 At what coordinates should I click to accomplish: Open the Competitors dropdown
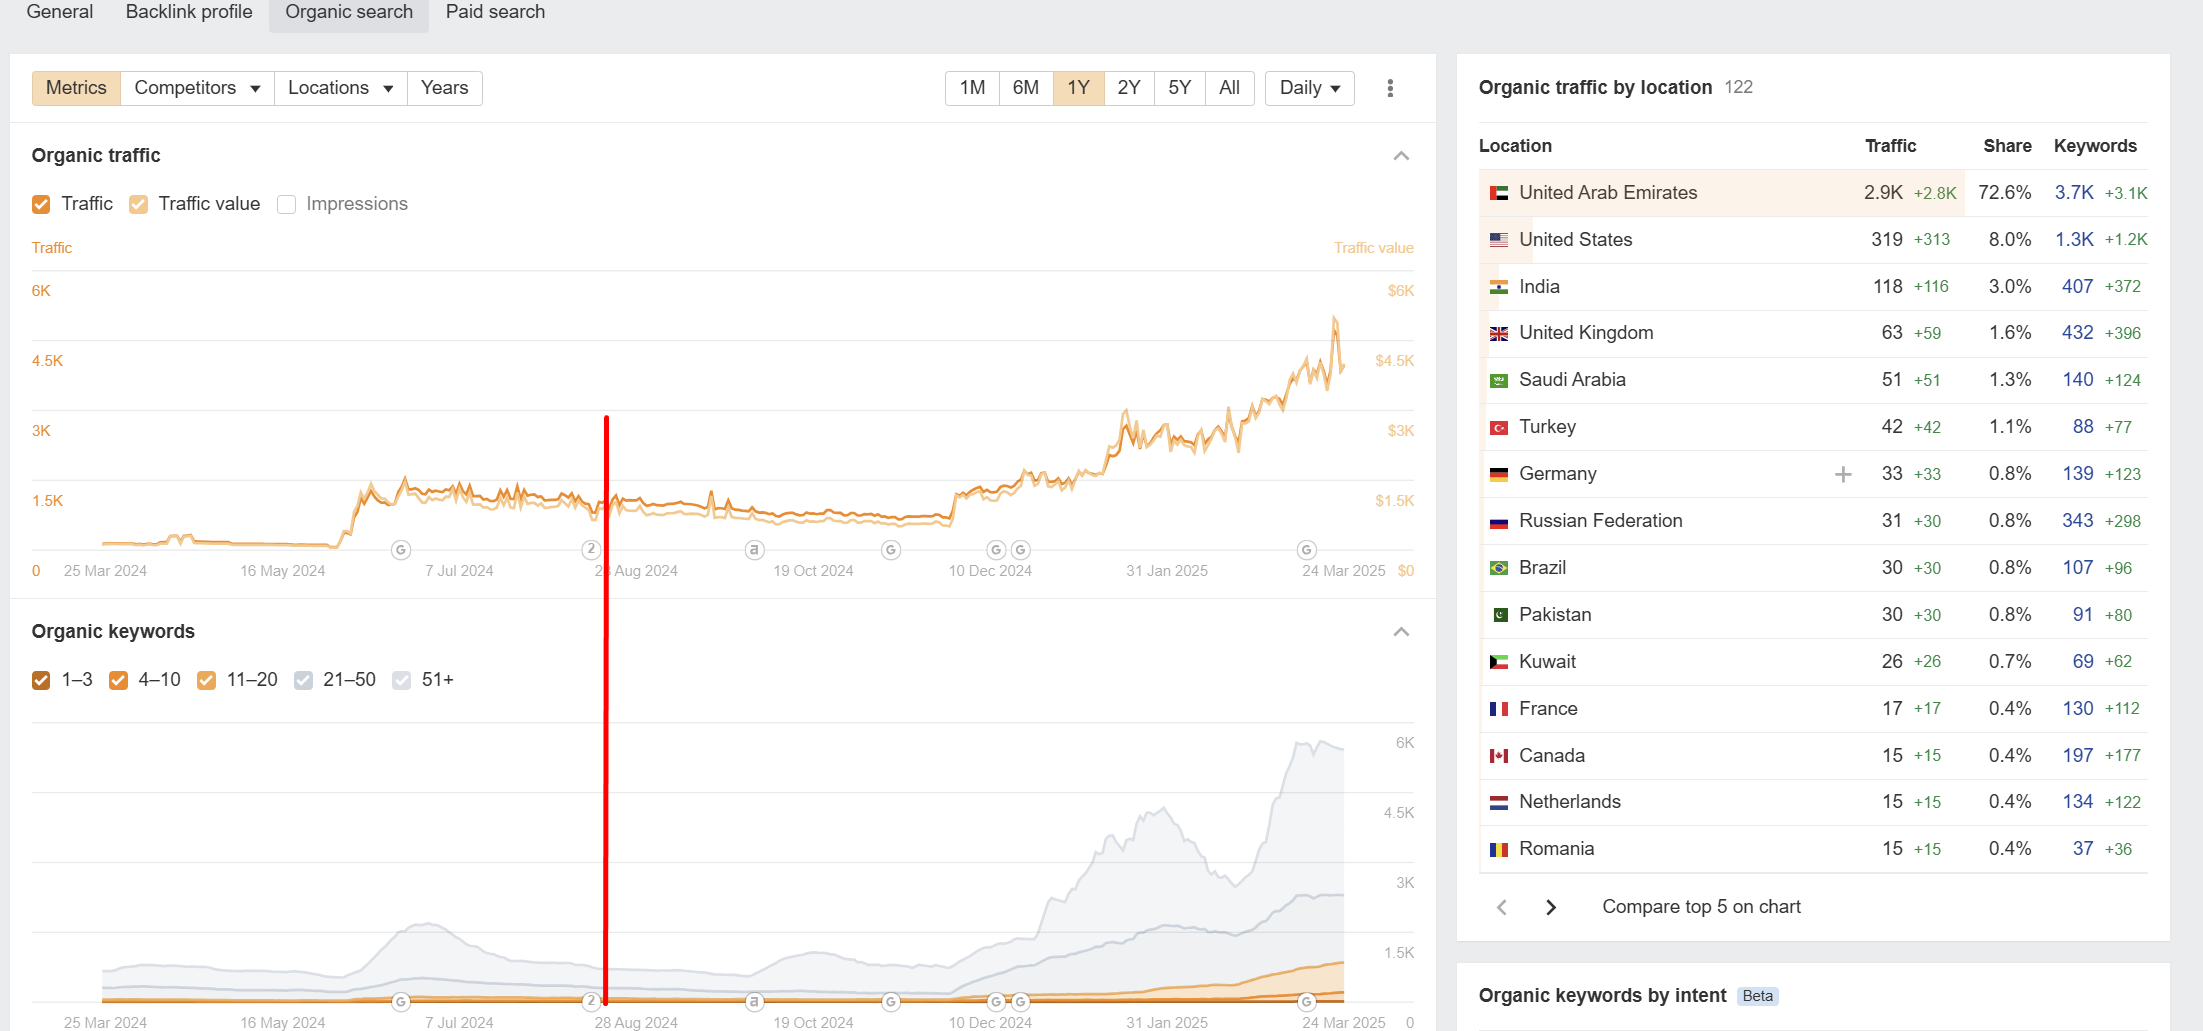tap(197, 88)
